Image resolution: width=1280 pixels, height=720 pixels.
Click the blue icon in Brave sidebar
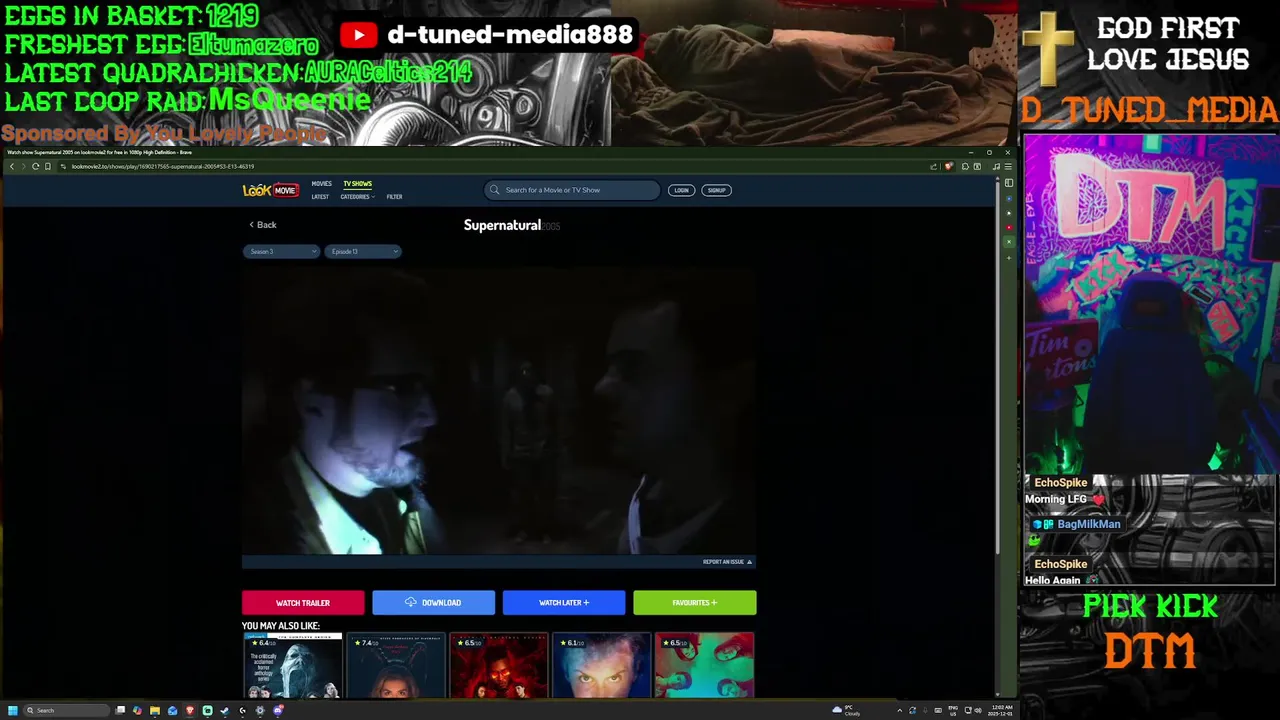[x=1009, y=199]
